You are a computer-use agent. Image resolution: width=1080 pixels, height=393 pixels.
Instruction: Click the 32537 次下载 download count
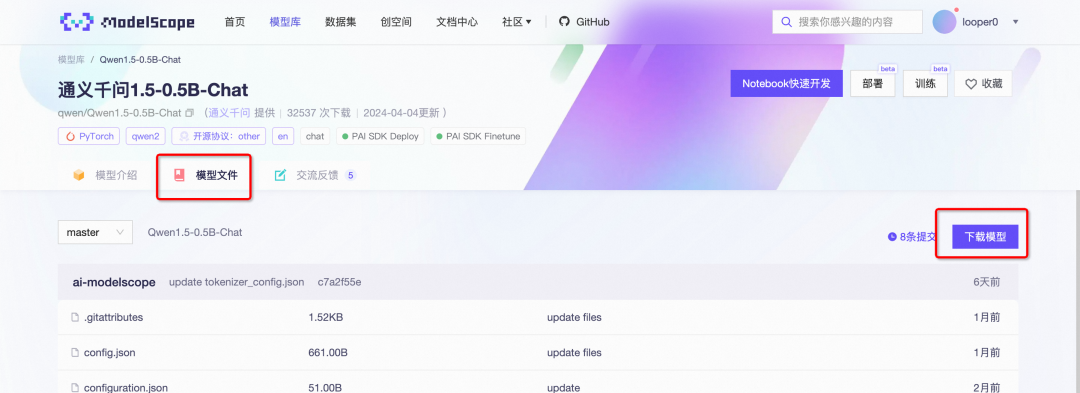tap(319, 113)
